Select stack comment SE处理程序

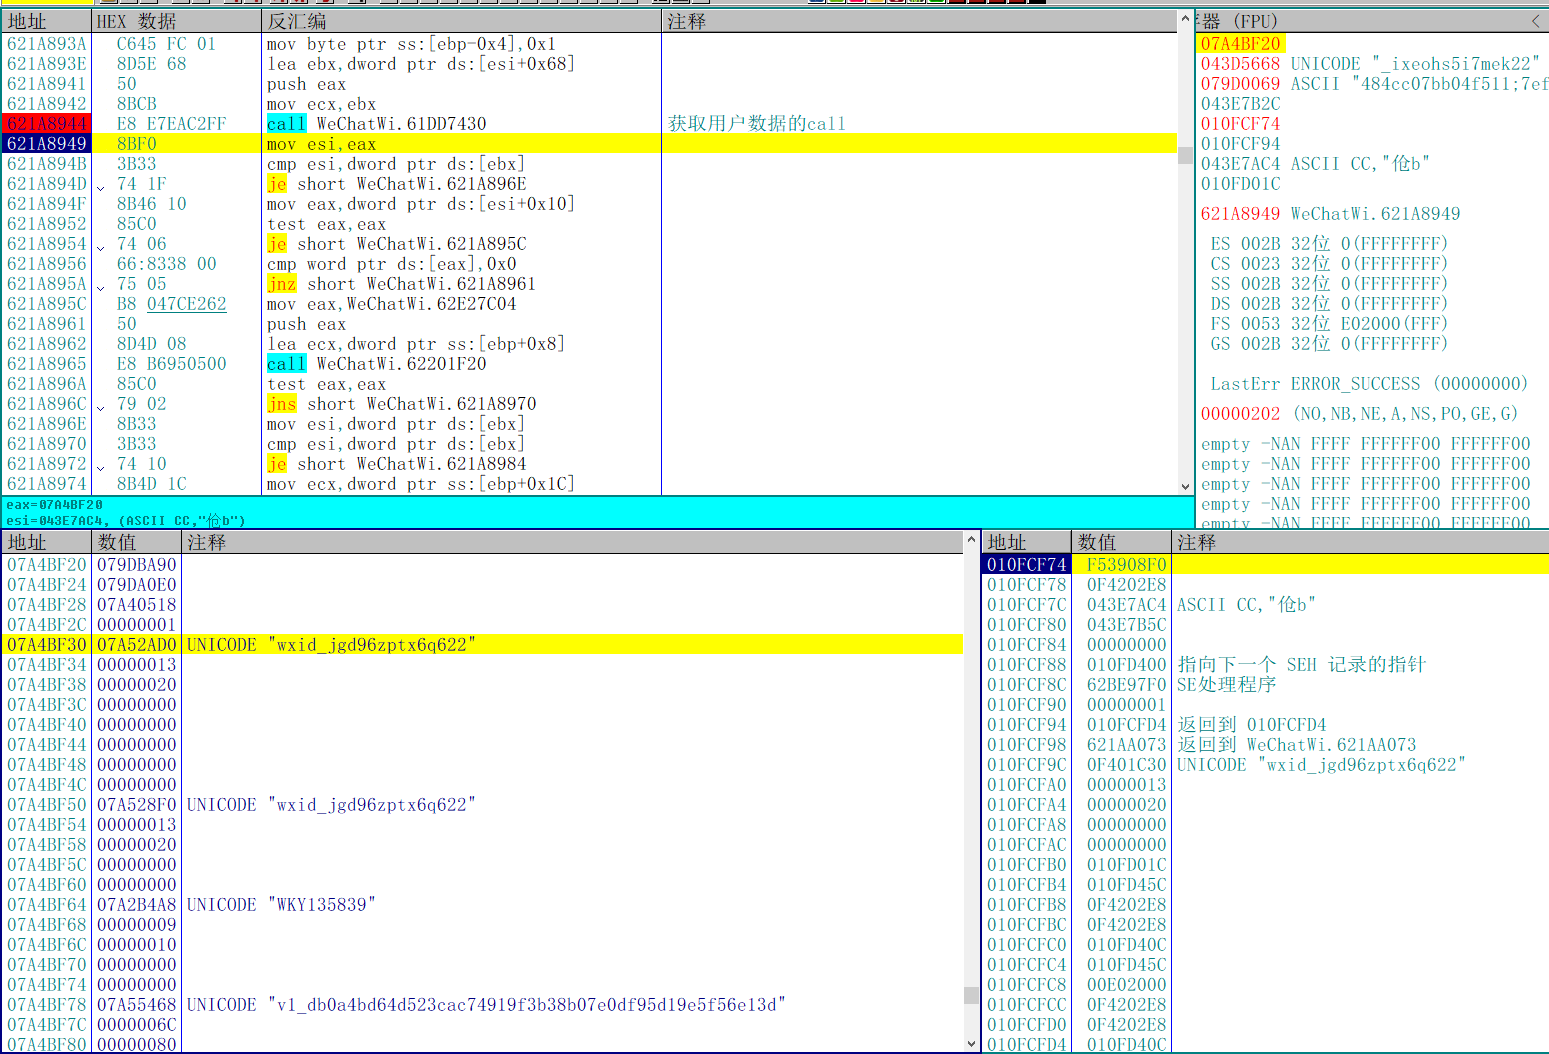point(1226,685)
